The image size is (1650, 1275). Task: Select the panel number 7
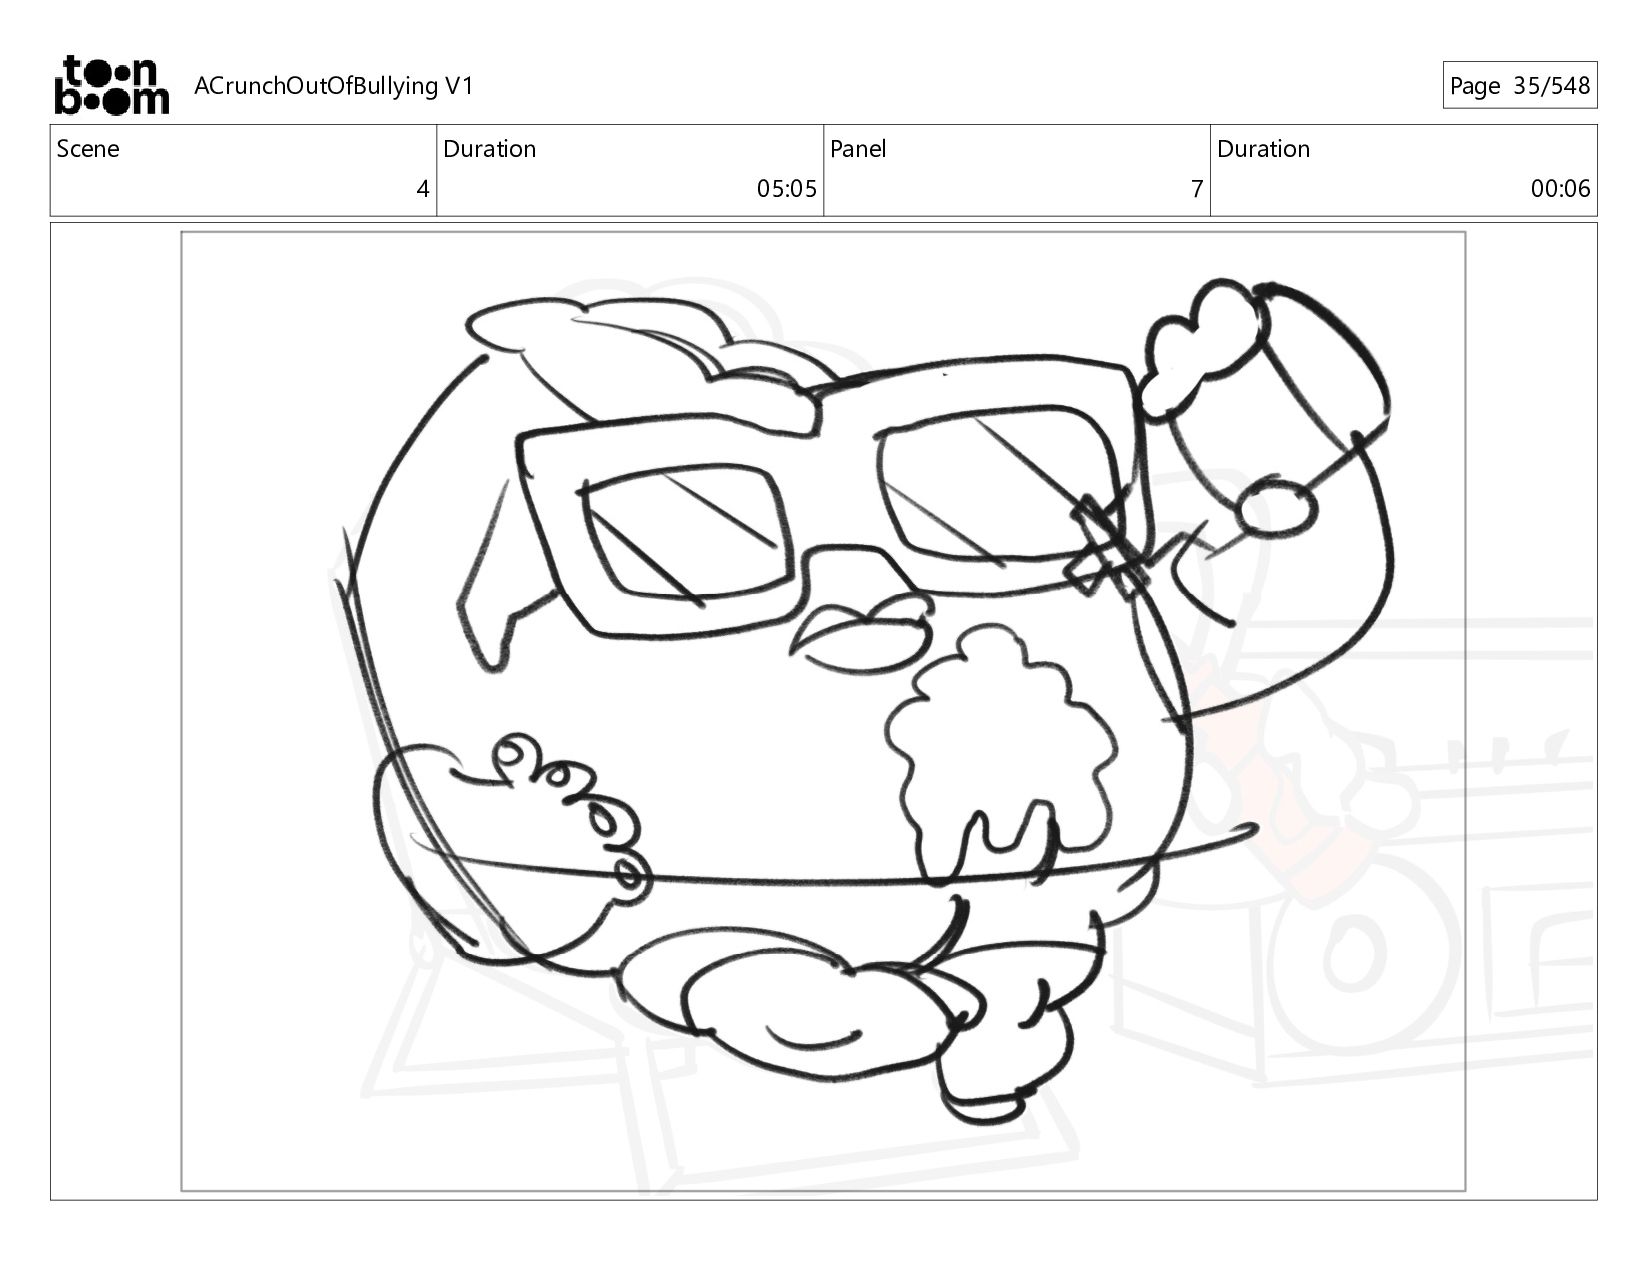(x=1197, y=189)
